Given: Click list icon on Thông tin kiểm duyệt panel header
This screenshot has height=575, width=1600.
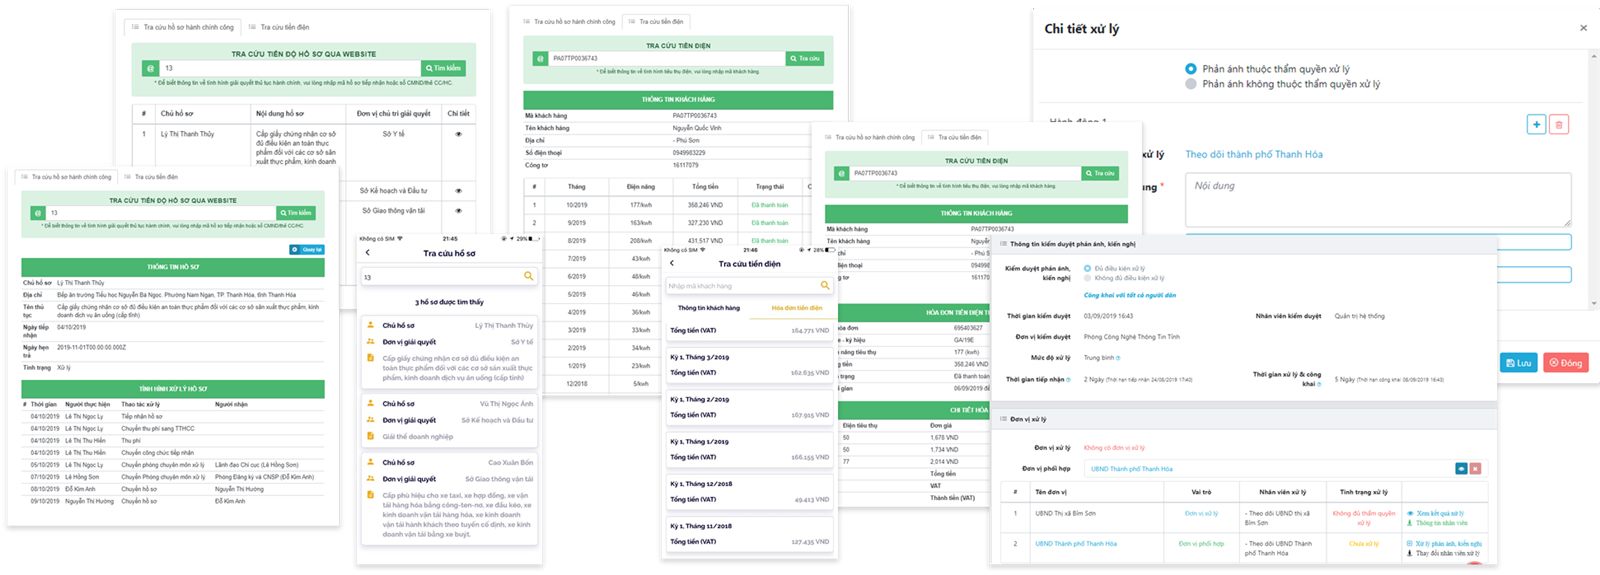Looking at the screenshot, I should pyautogui.click(x=1002, y=243).
